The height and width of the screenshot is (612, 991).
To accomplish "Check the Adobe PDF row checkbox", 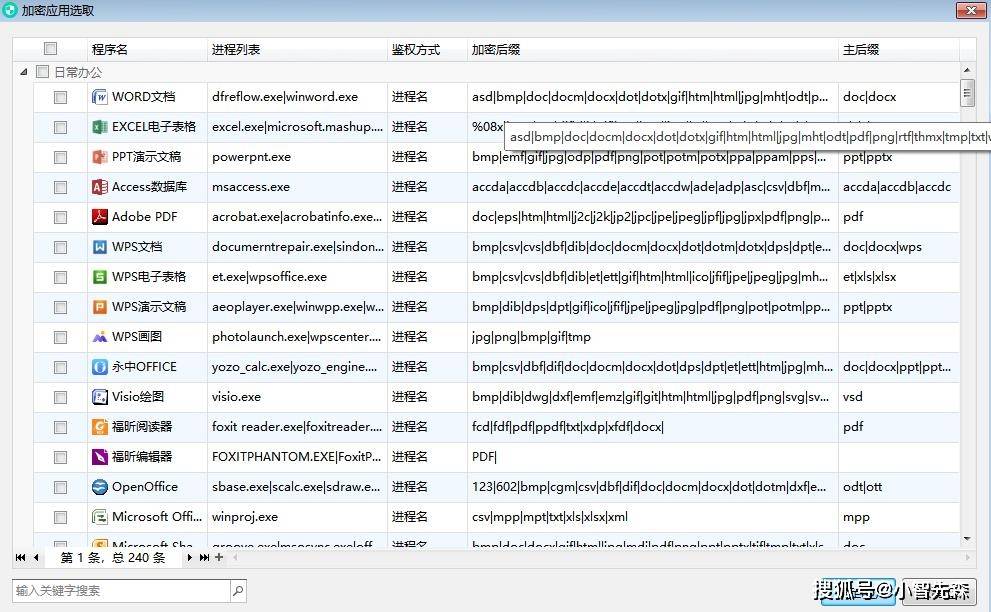I will click(x=61, y=217).
